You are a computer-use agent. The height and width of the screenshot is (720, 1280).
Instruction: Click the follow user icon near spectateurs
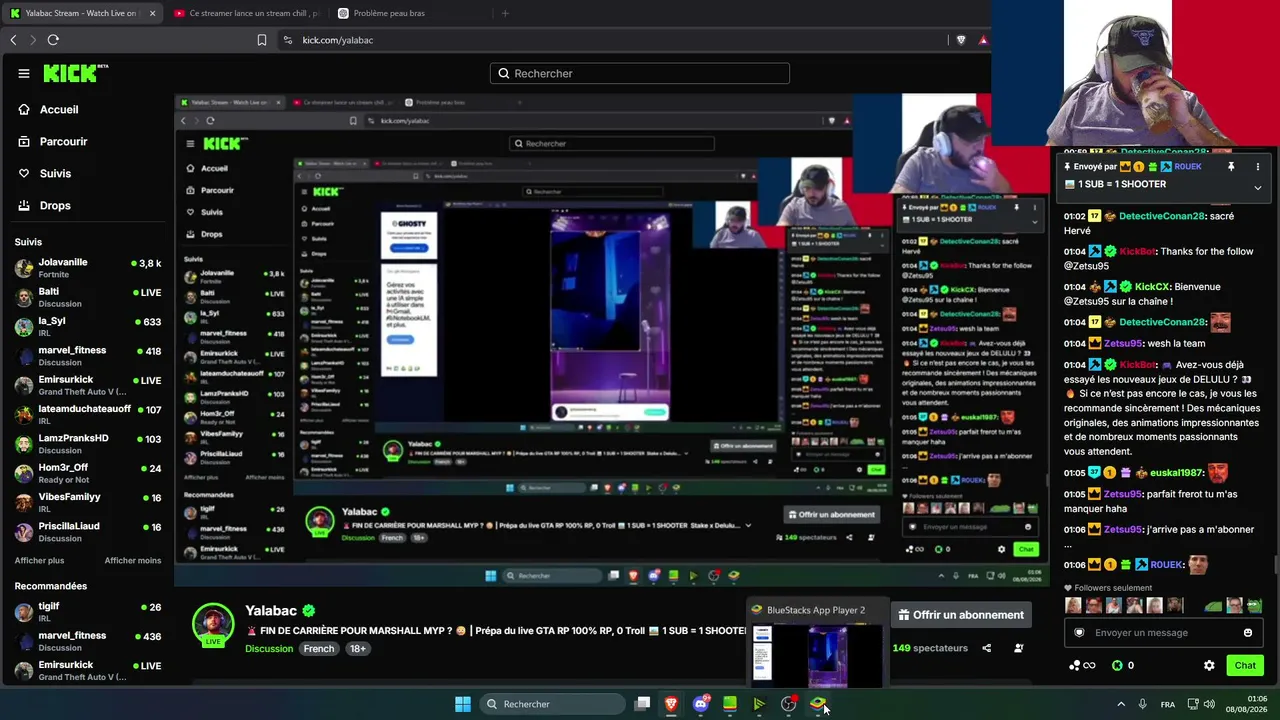click(x=1019, y=648)
